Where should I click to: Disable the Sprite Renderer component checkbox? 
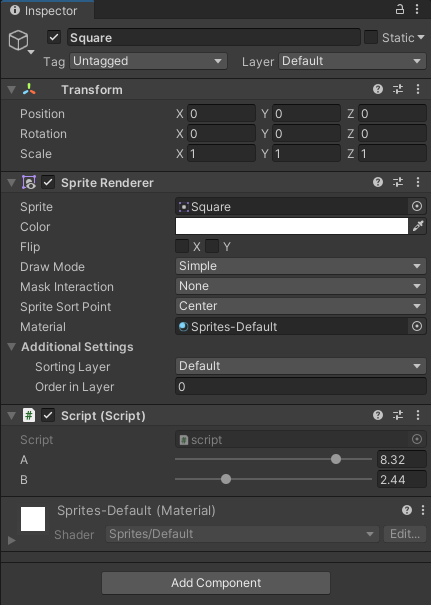point(48,182)
